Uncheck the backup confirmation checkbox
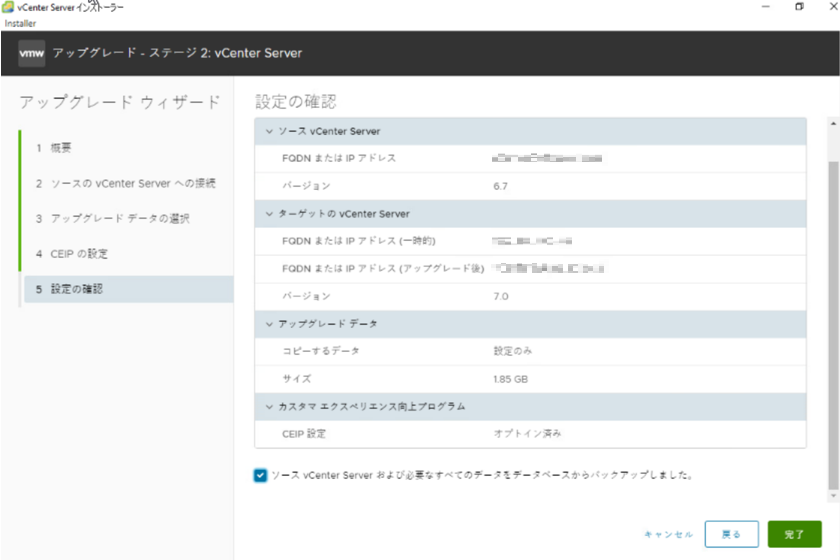This screenshot has width=840, height=560. [x=261, y=476]
